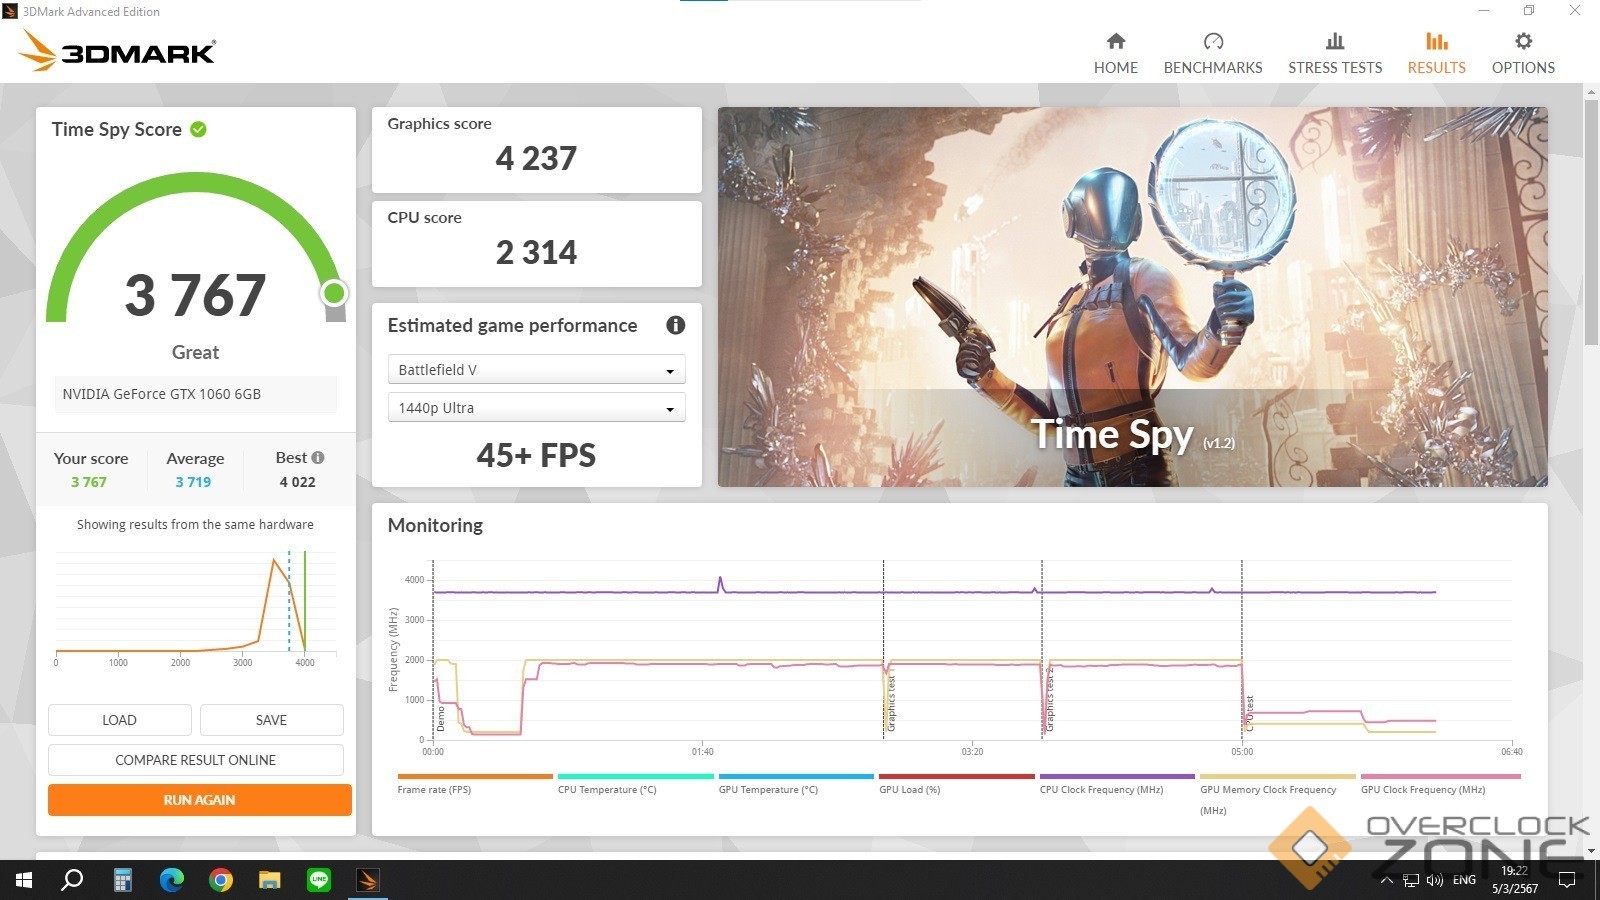The height and width of the screenshot is (900, 1600).
Task: Open the HOME section
Action: point(1115,53)
